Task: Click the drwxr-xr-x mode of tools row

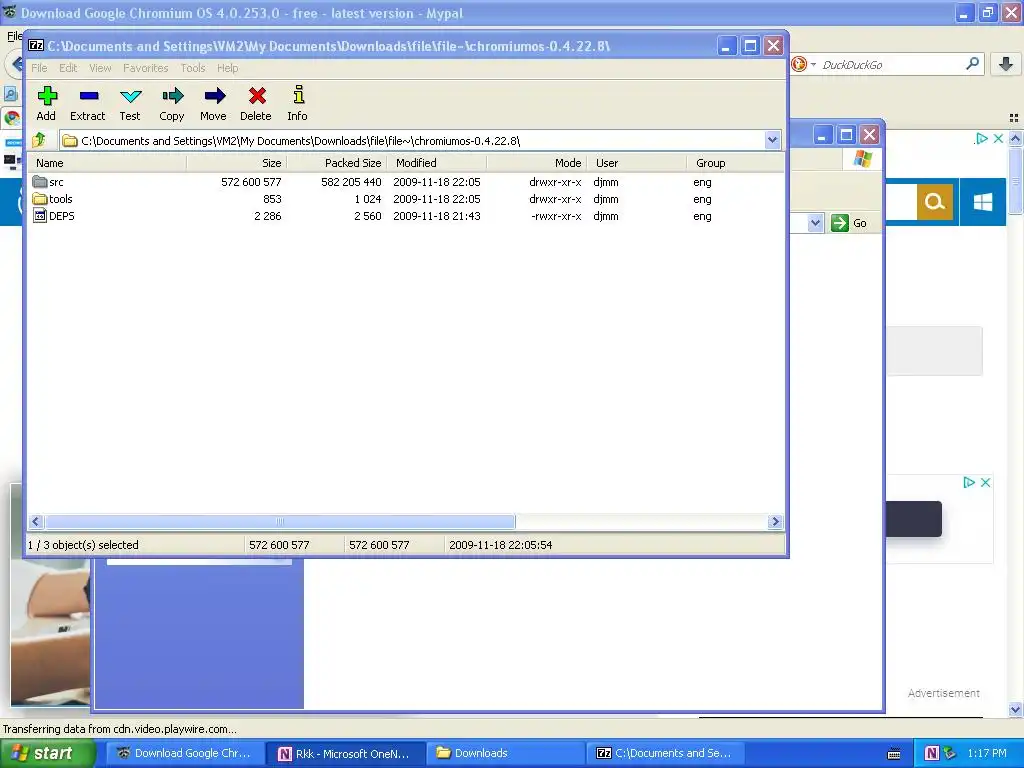Action: (x=555, y=199)
